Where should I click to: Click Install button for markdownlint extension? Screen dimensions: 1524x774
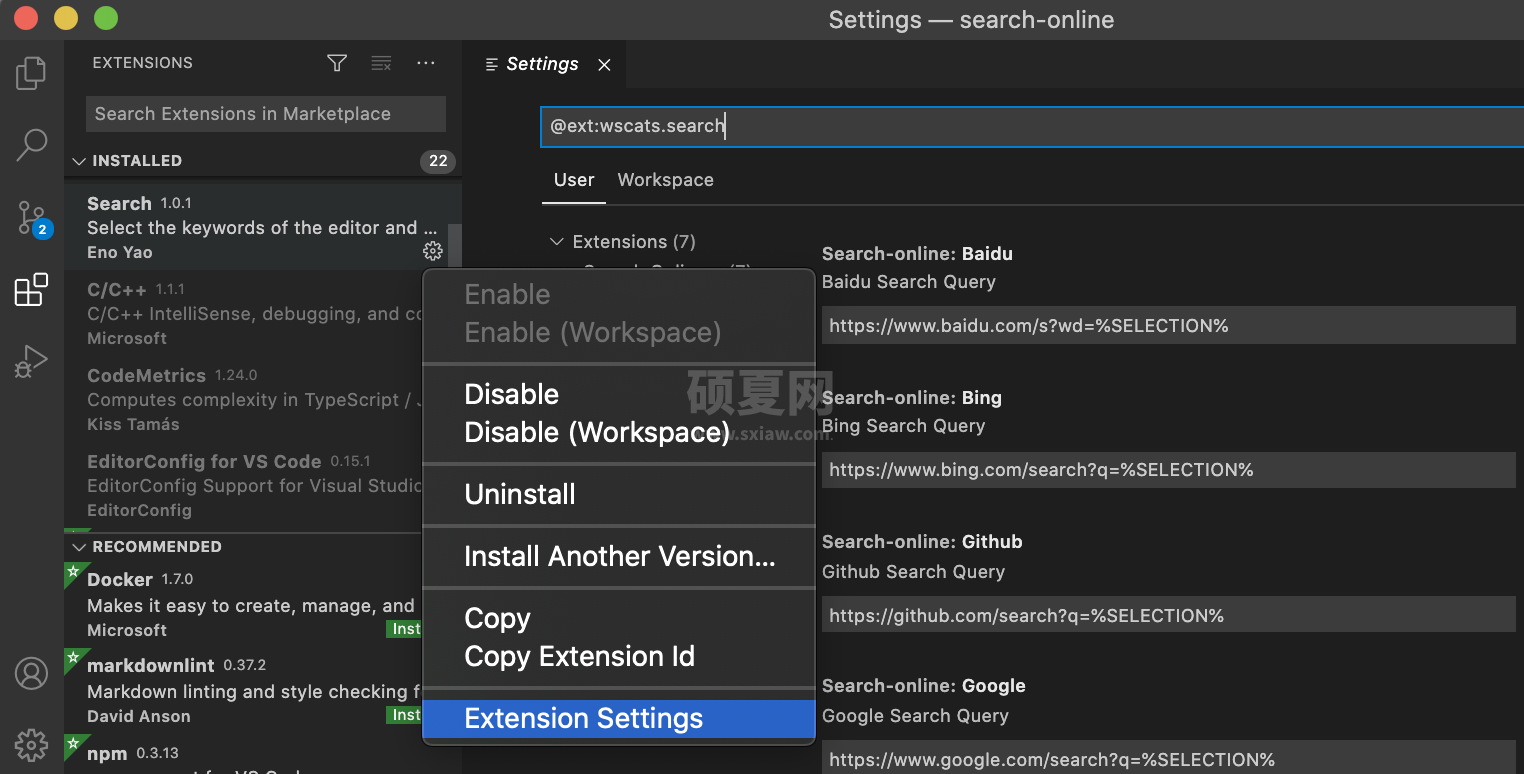coord(405,715)
